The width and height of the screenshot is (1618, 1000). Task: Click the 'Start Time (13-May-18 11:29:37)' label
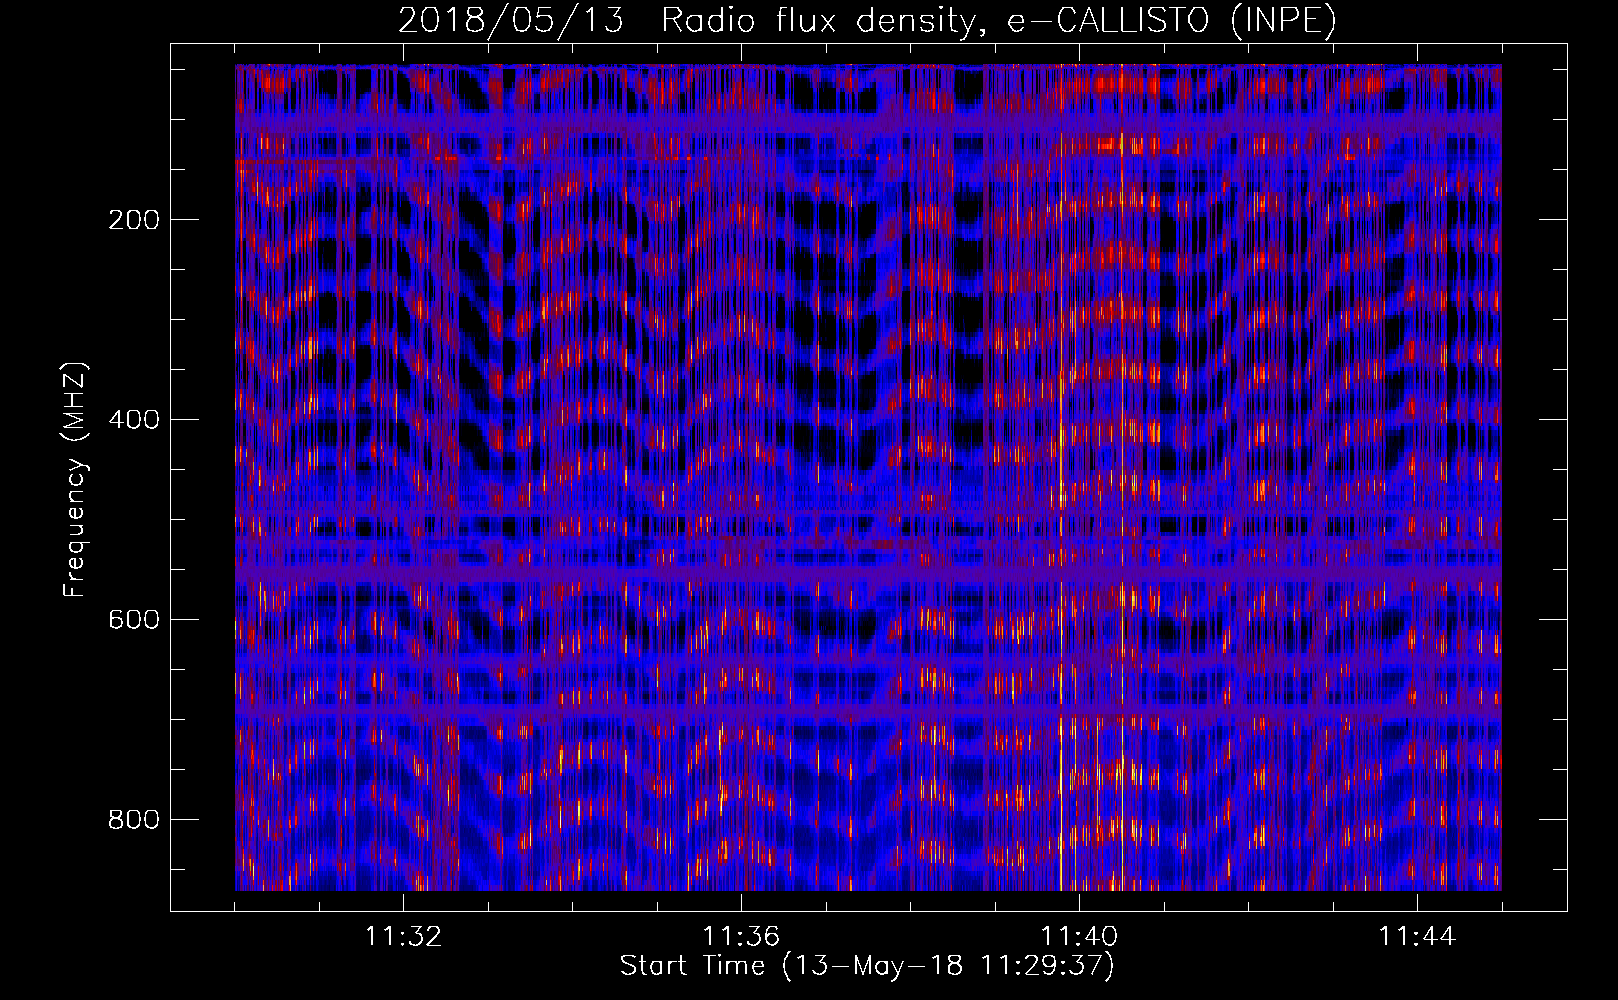(x=867, y=966)
